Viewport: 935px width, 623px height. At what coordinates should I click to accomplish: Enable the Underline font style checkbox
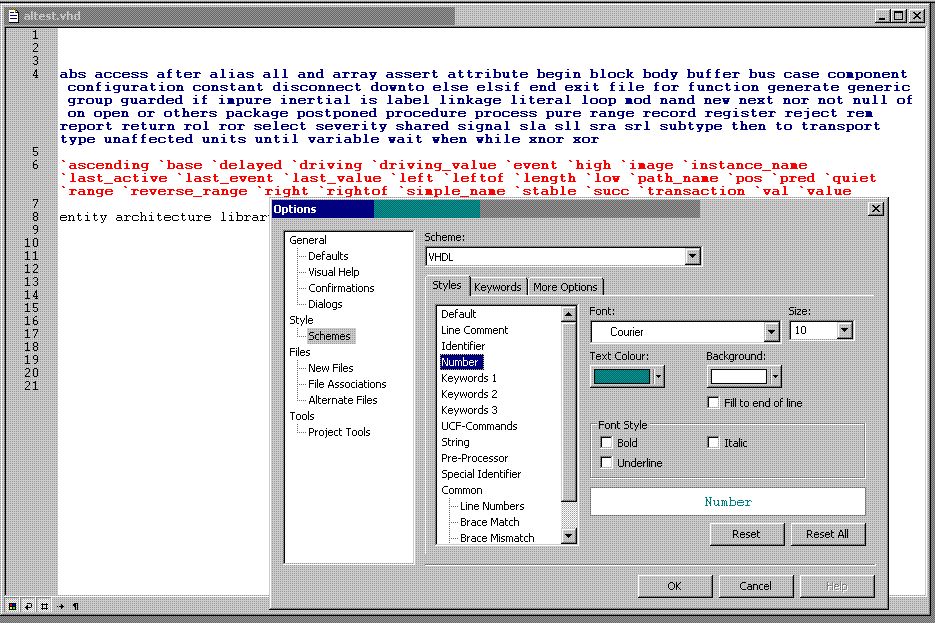tap(606, 463)
